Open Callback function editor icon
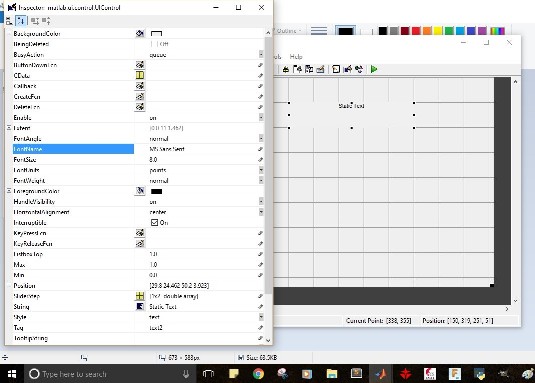This screenshot has height=383, width=535. [x=140, y=86]
